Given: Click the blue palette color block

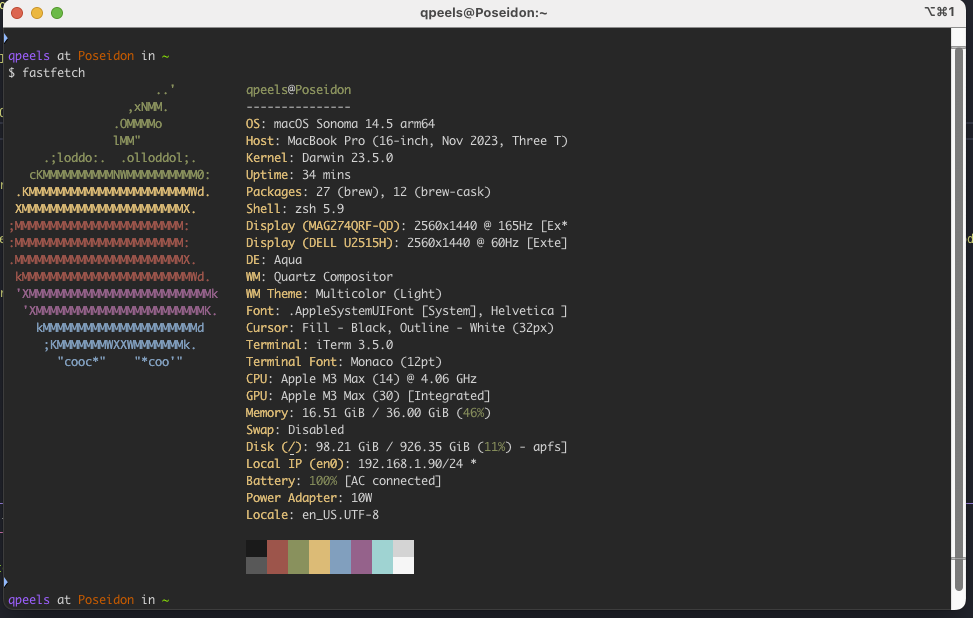Looking at the screenshot, I should tap(340, 556).
